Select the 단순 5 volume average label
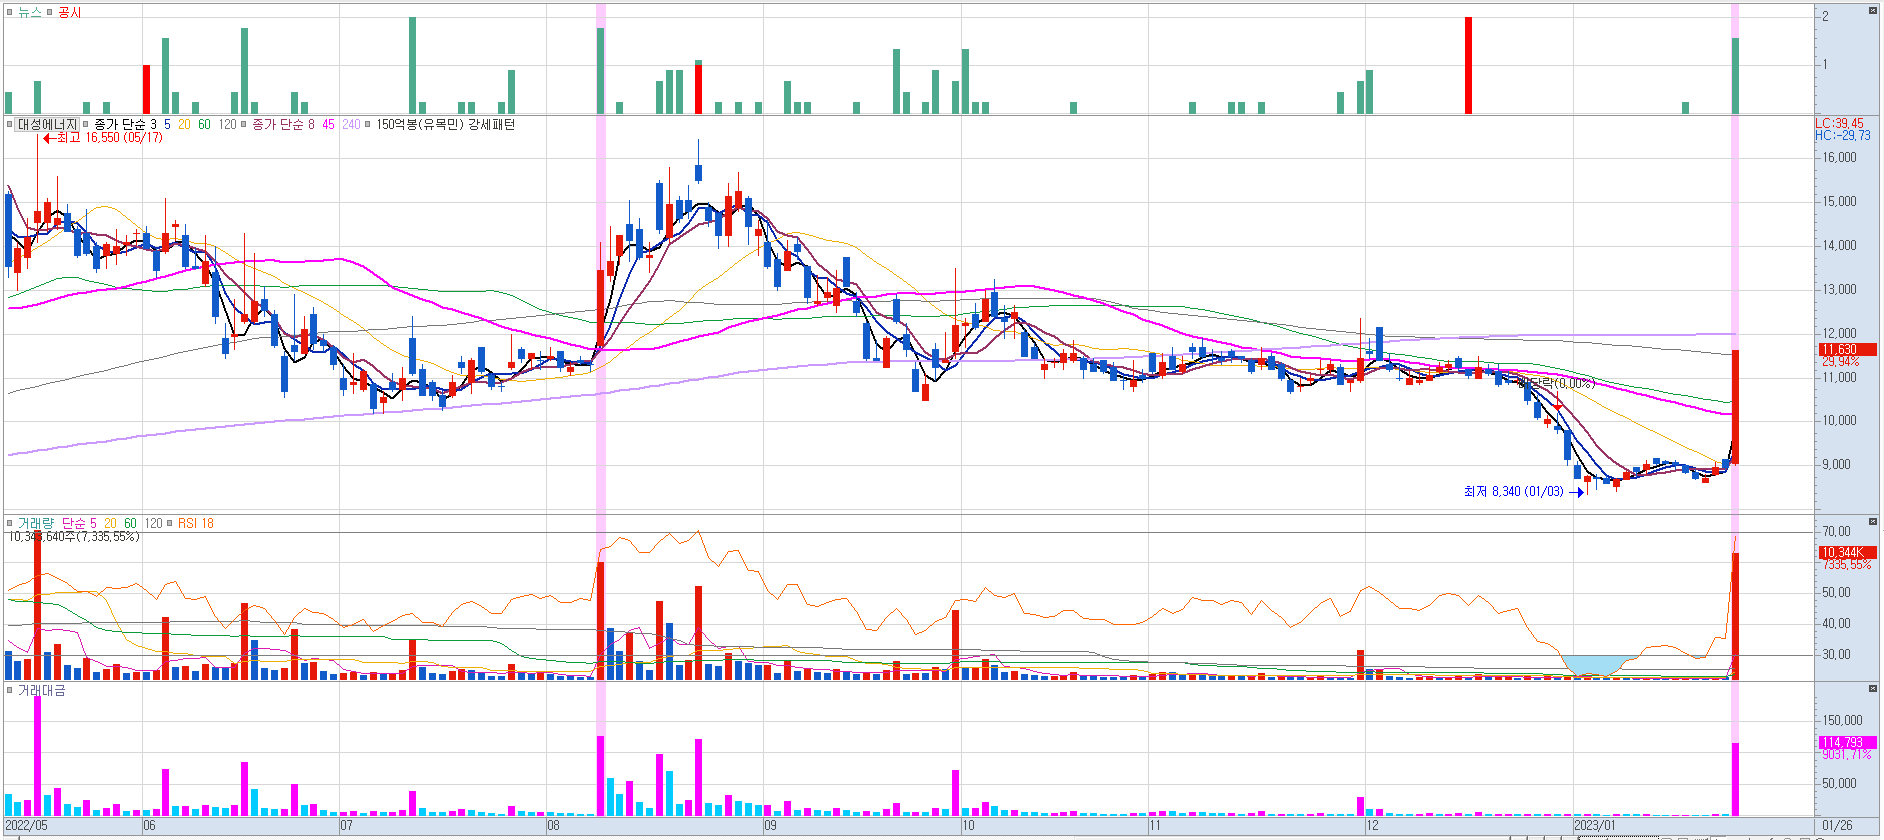This screenshot has width=1884, height=840. pyautogui.click(x=80, y=523)
